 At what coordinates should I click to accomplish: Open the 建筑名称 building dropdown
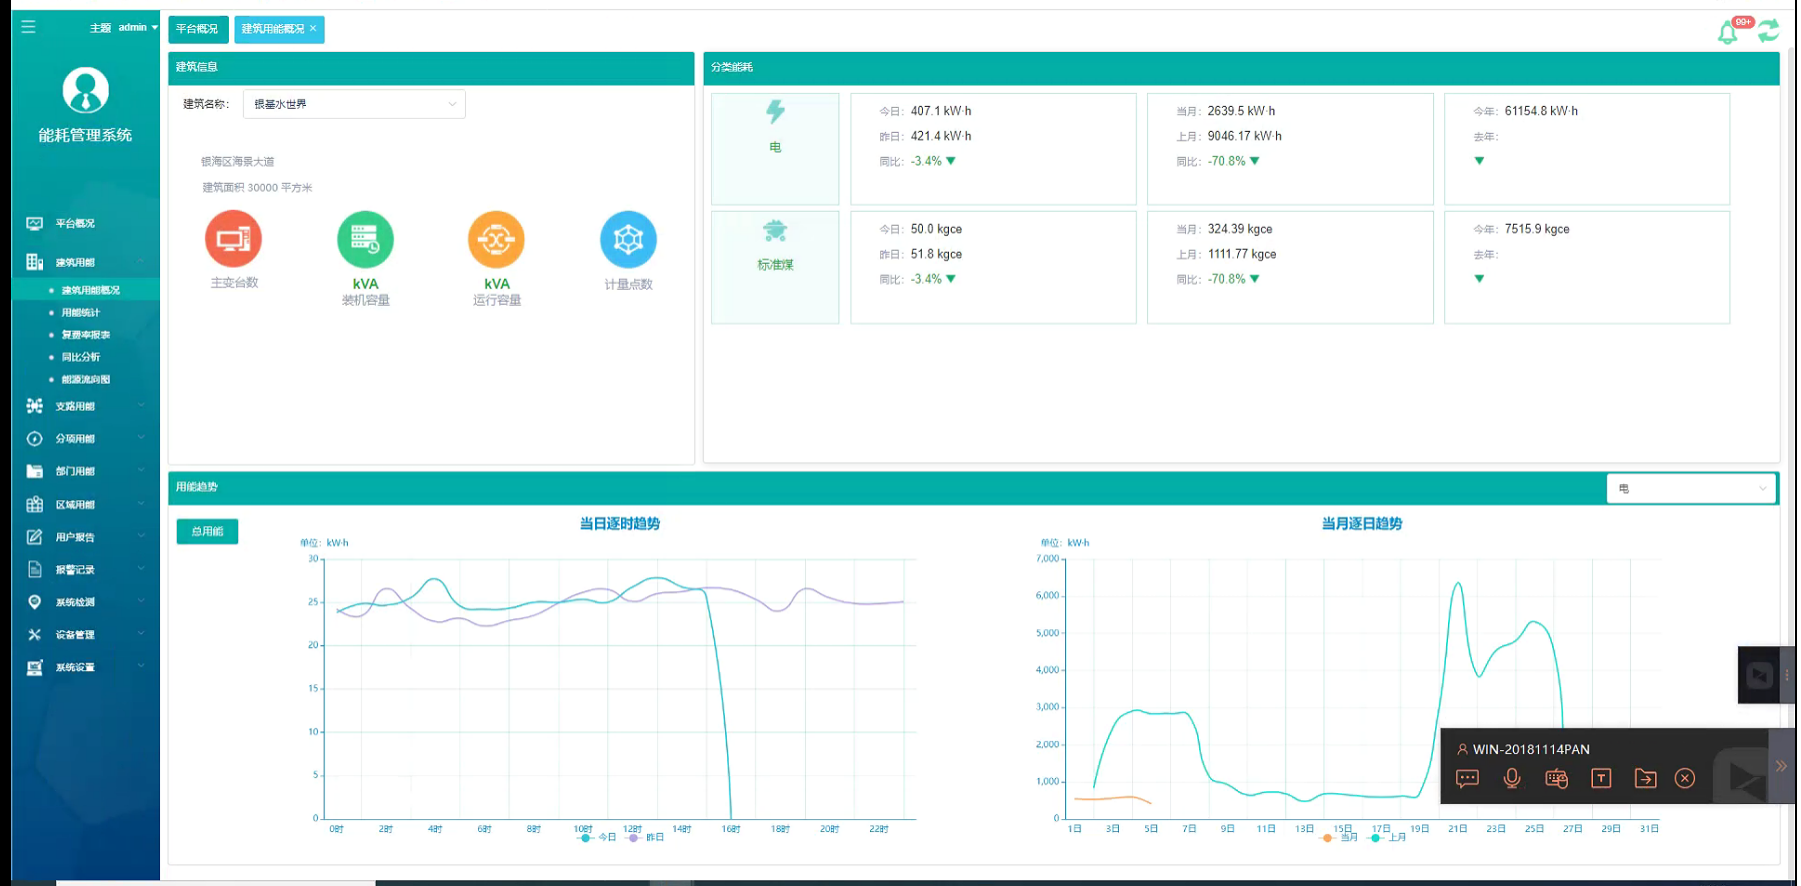pyautogui.click(x=354, y=104)
